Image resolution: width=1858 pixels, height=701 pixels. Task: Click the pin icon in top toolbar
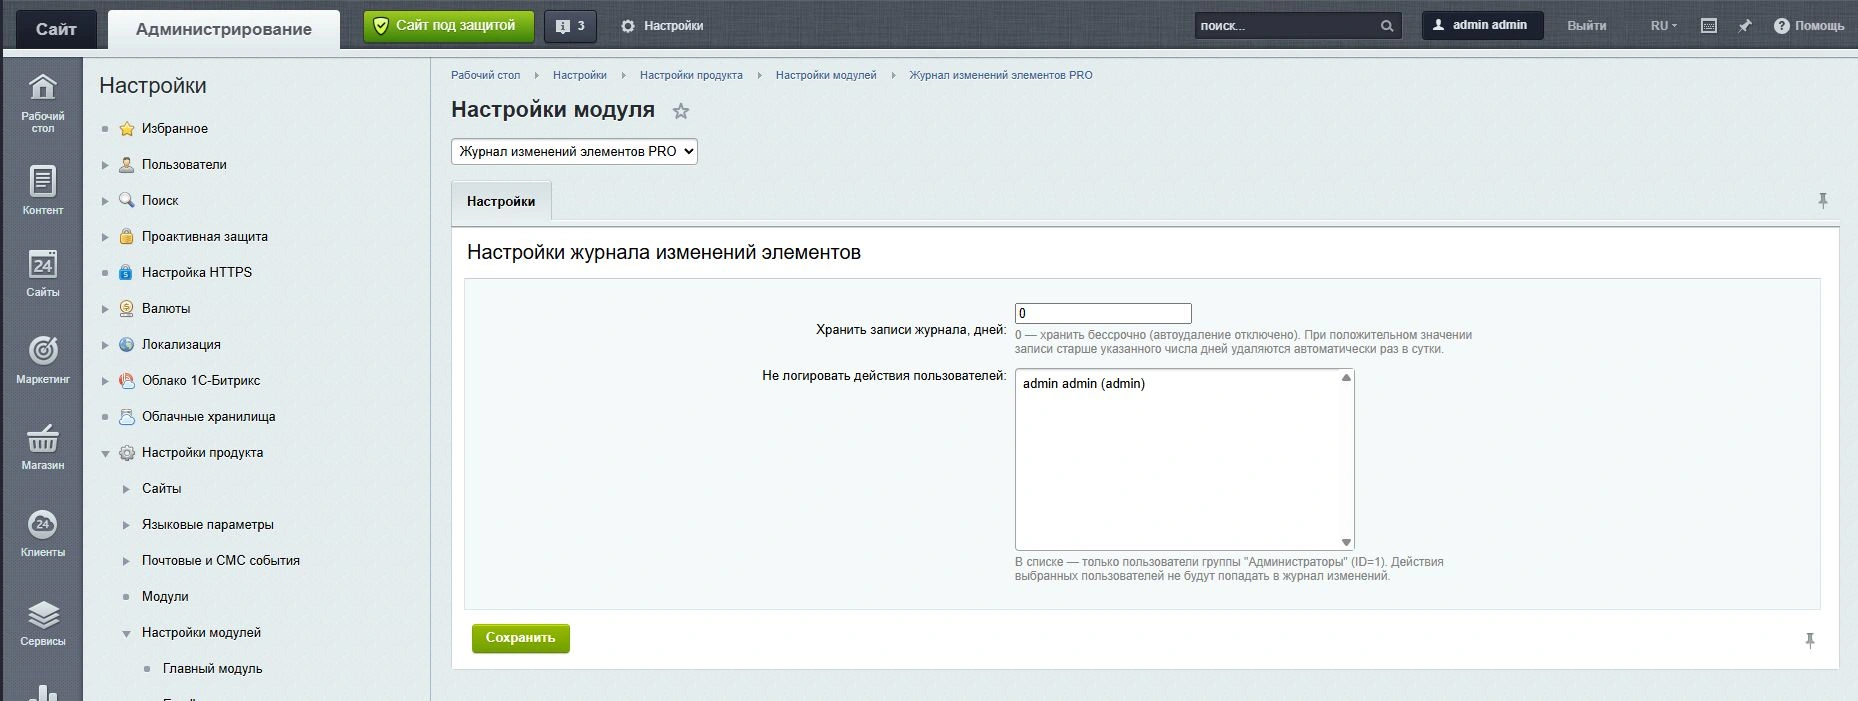click(1745, 26)
